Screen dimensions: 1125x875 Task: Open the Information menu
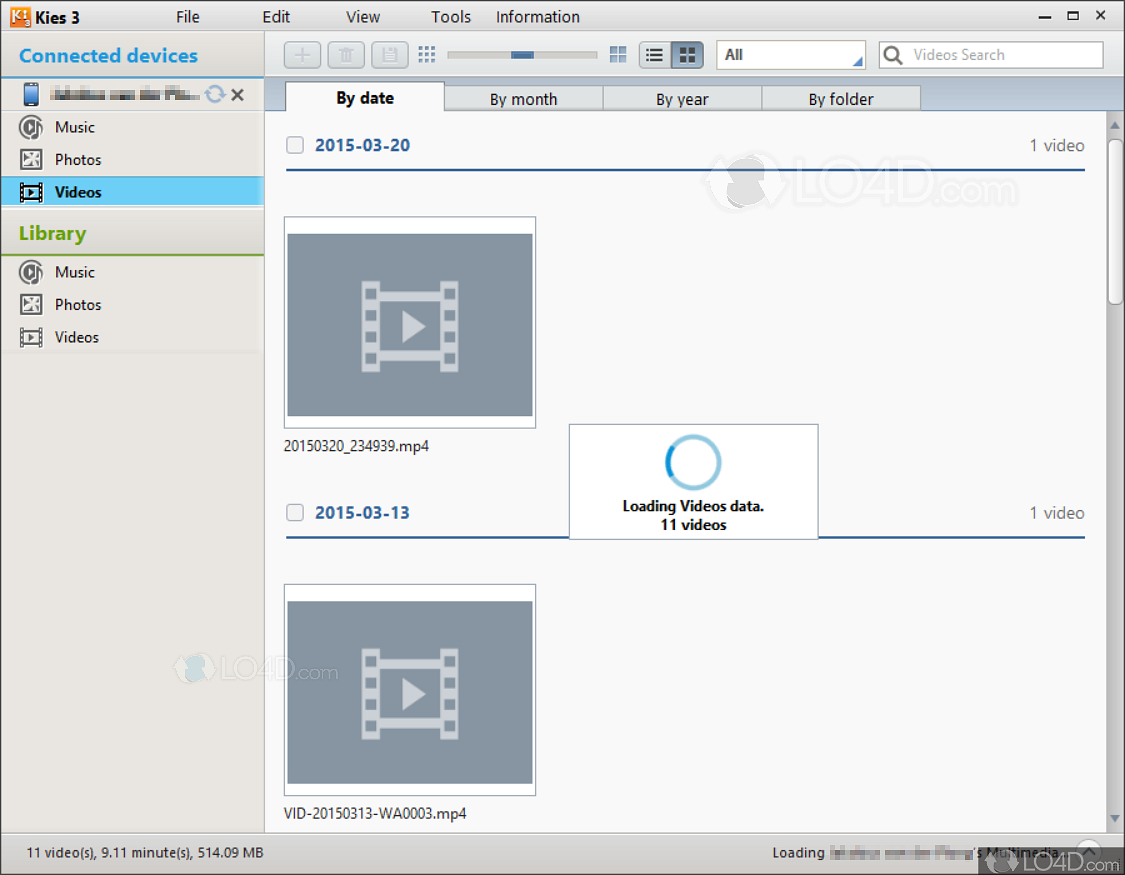(x=537, y=16)
